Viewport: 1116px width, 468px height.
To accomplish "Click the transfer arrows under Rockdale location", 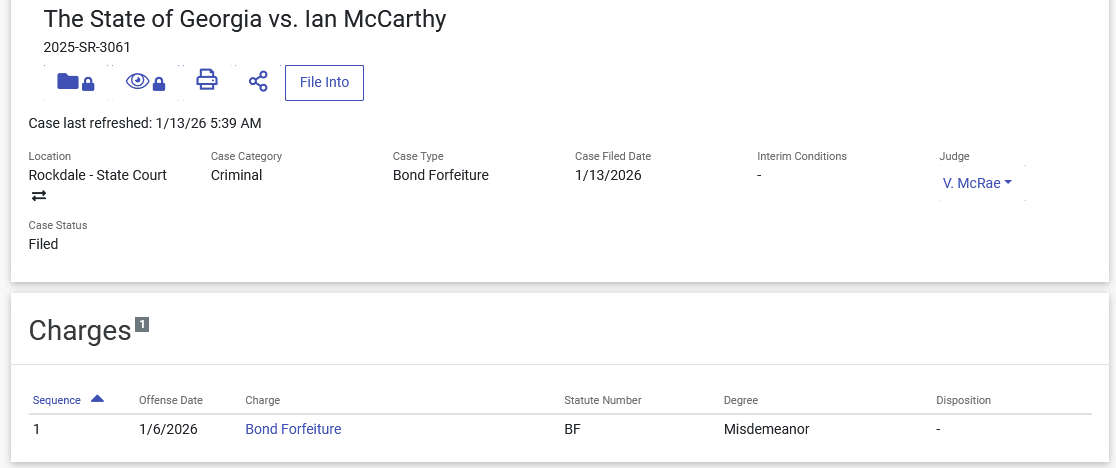I will (39, 196).
